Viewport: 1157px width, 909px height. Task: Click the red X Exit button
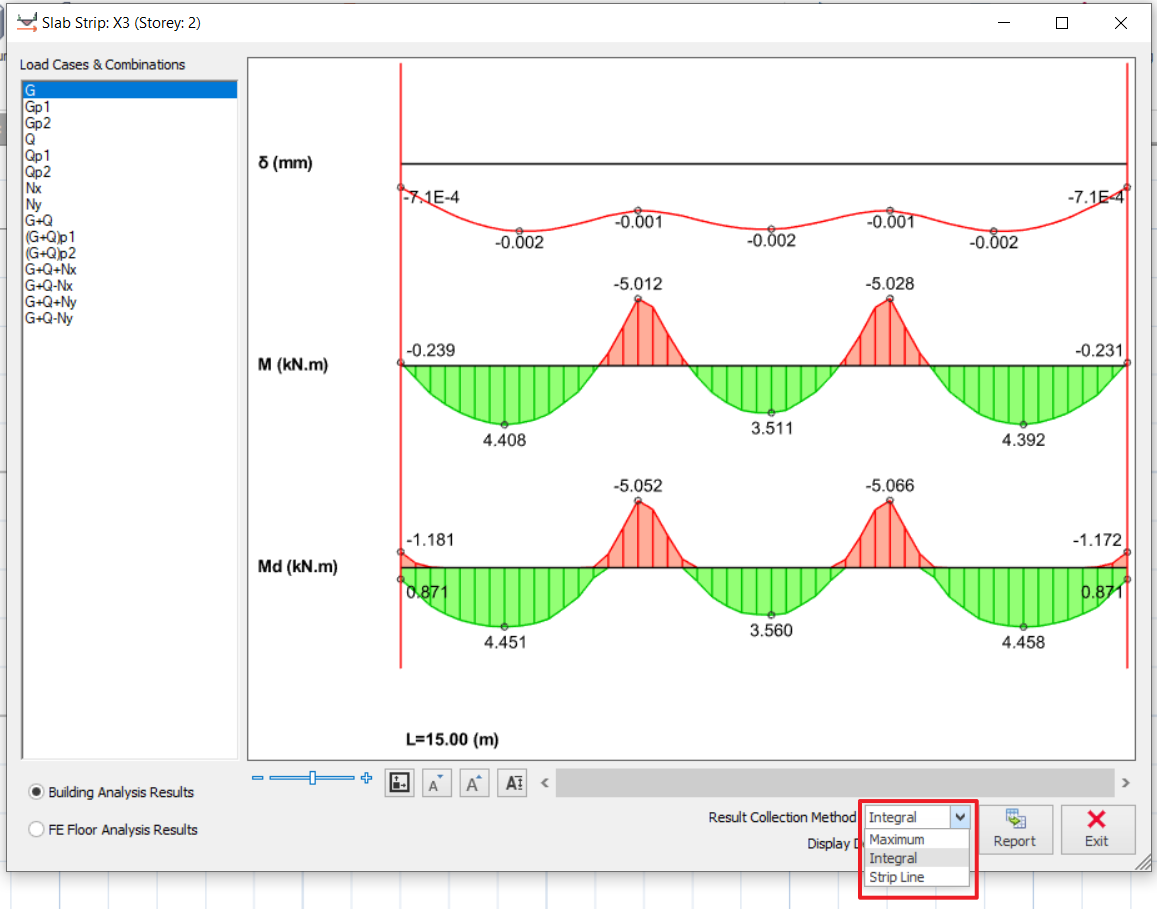(1097, 829)
